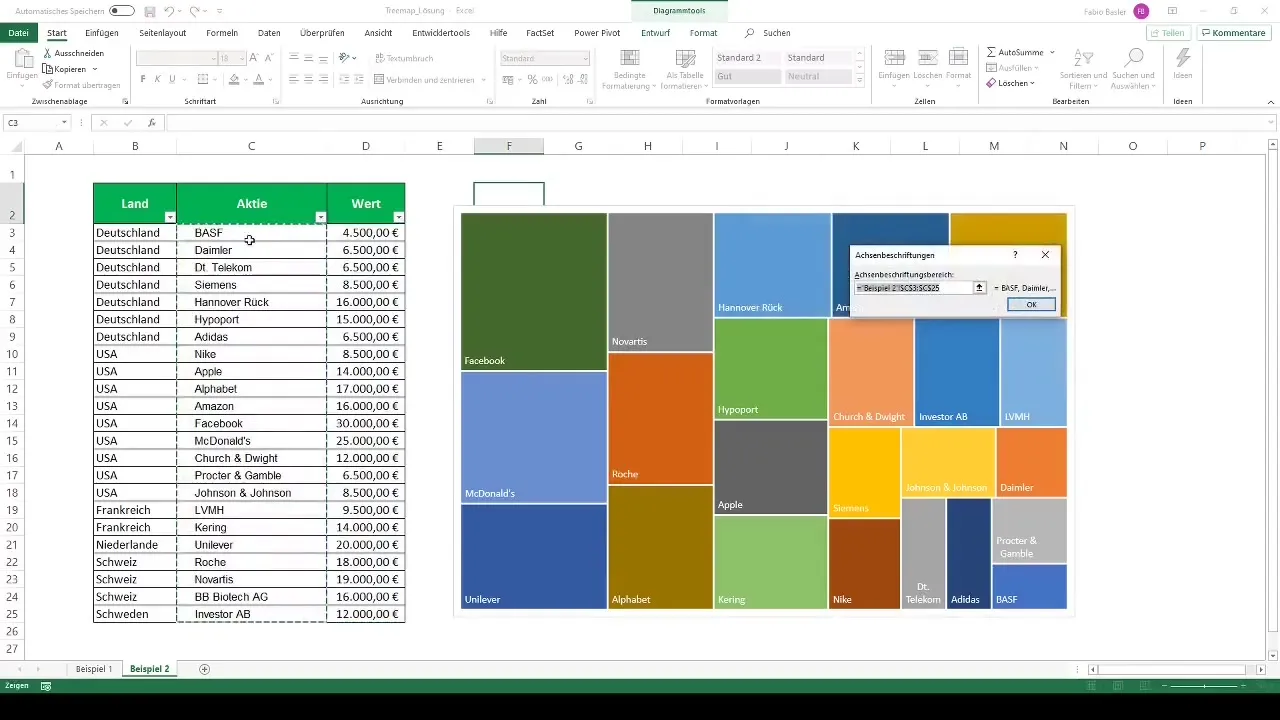Image resolution: width=1280 pixels, height=720 pixels.
Task: Open the Datei tab
Action: click(x=18, y=33)
